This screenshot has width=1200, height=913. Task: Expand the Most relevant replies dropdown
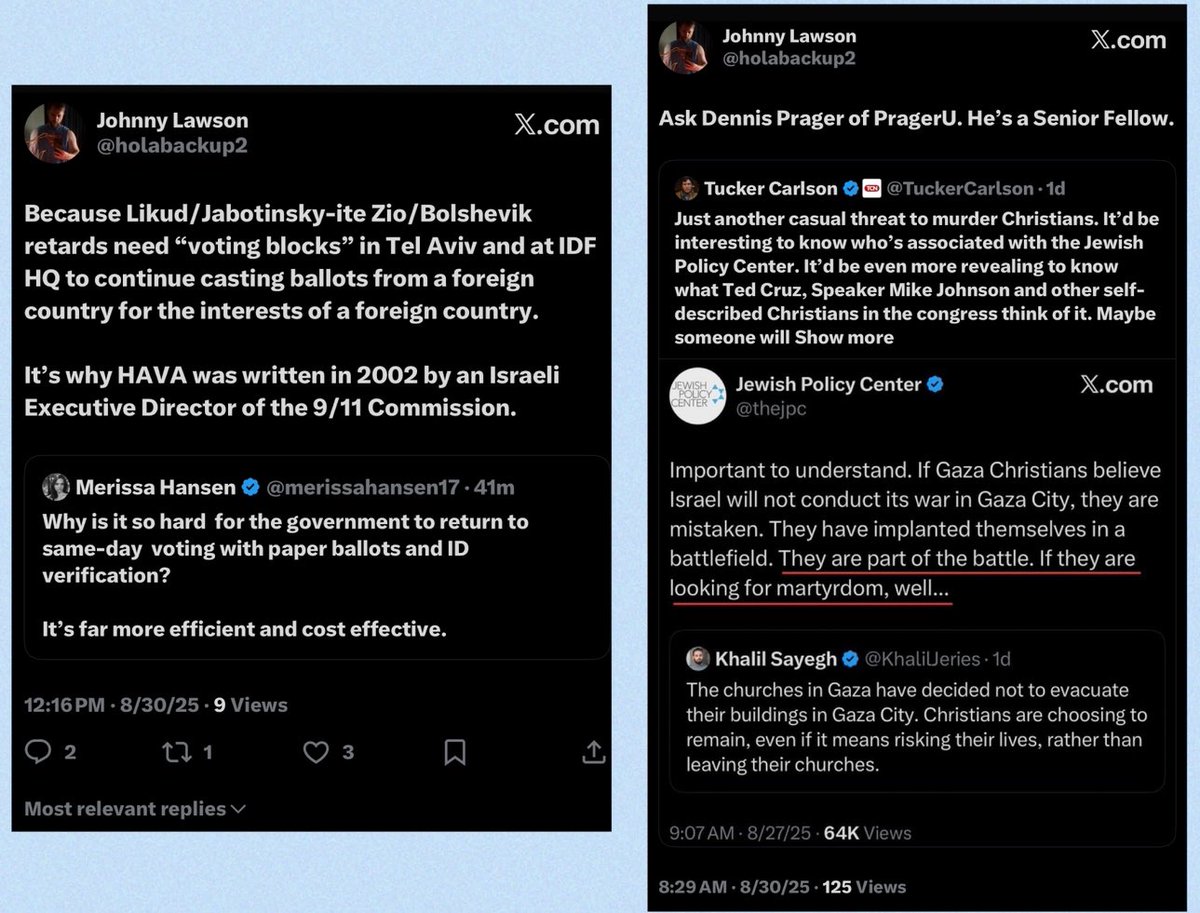click(x=135, y=809)
